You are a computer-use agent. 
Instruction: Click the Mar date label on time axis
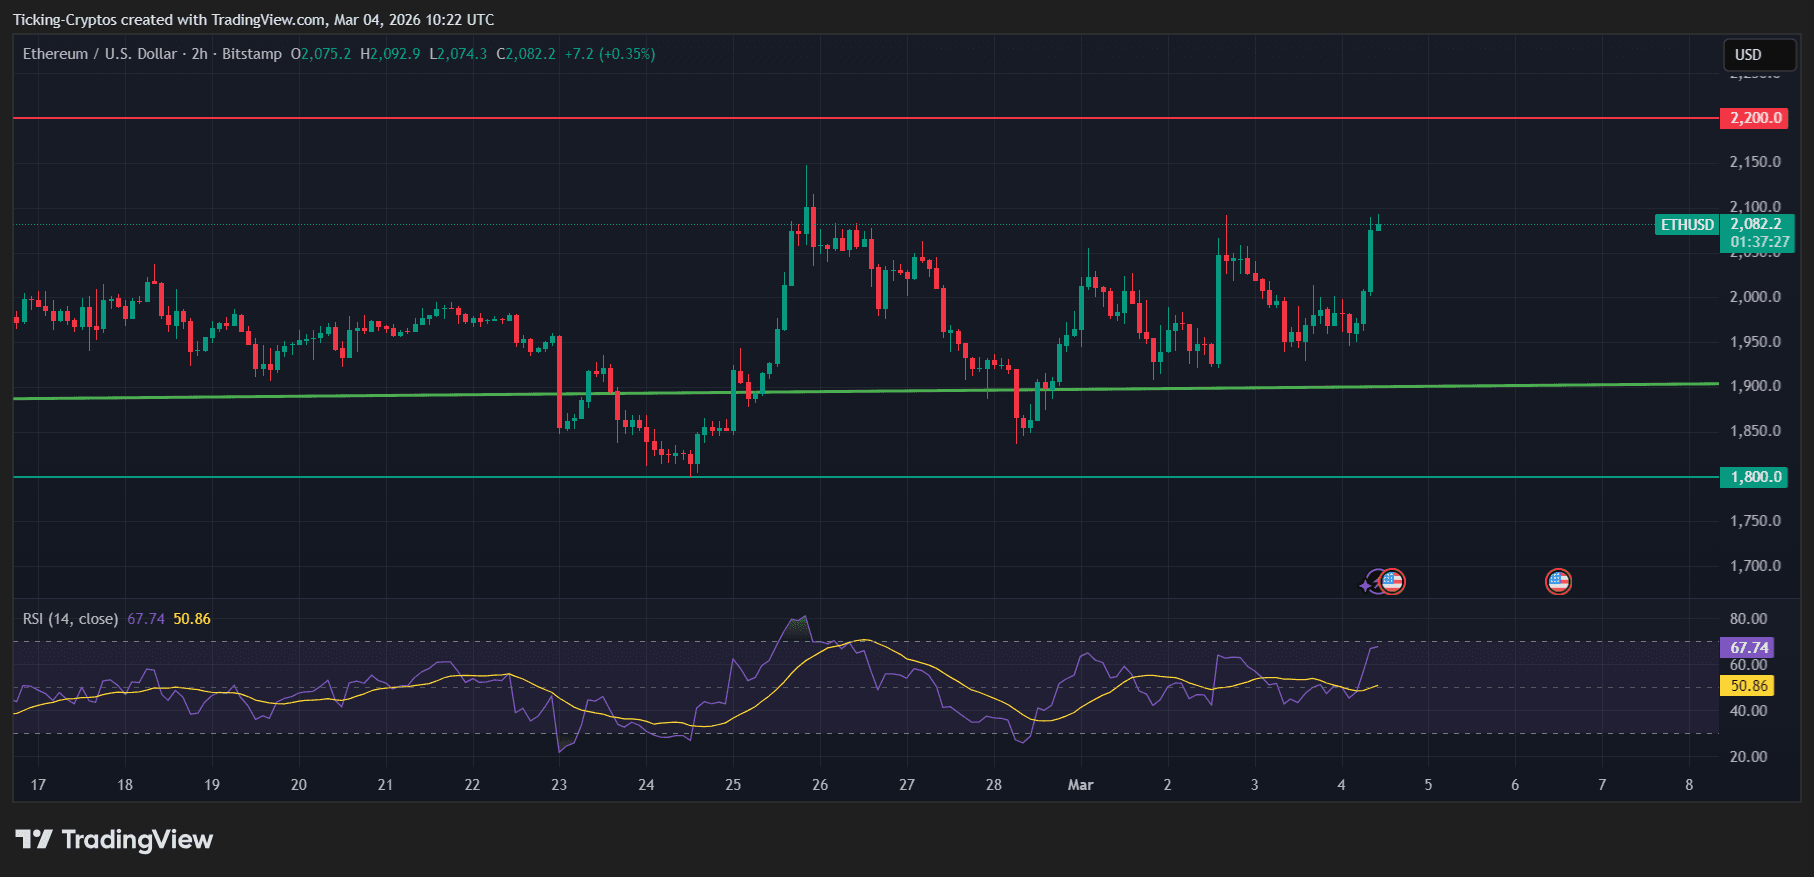point(1080,785)
